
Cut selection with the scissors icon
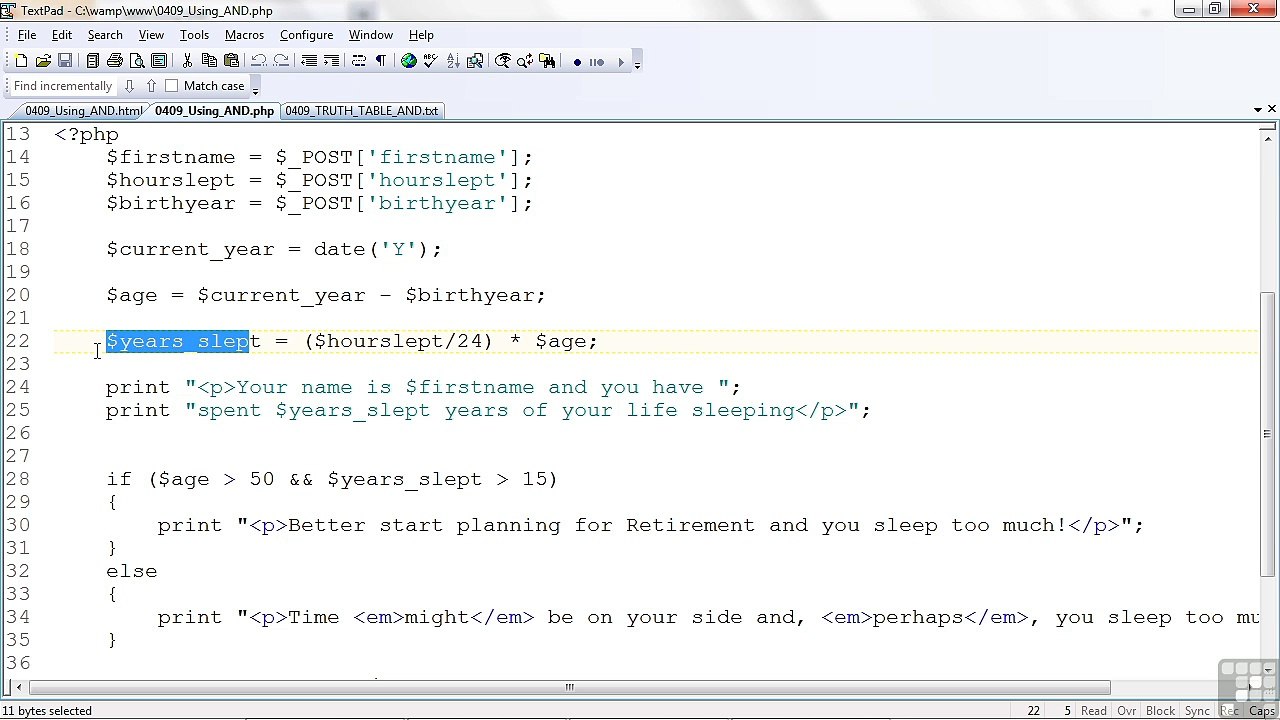[187, 61]
